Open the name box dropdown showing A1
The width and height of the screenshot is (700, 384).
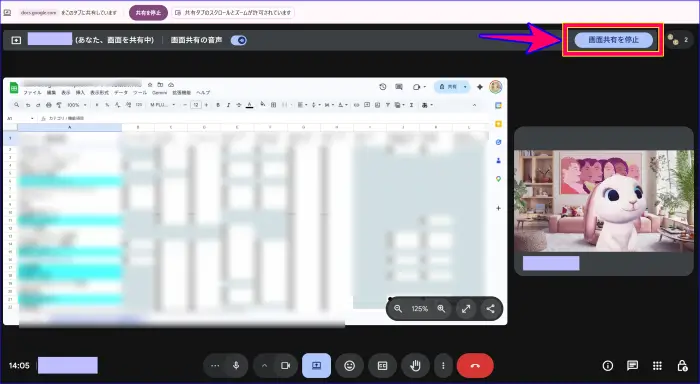pos(32,118)
